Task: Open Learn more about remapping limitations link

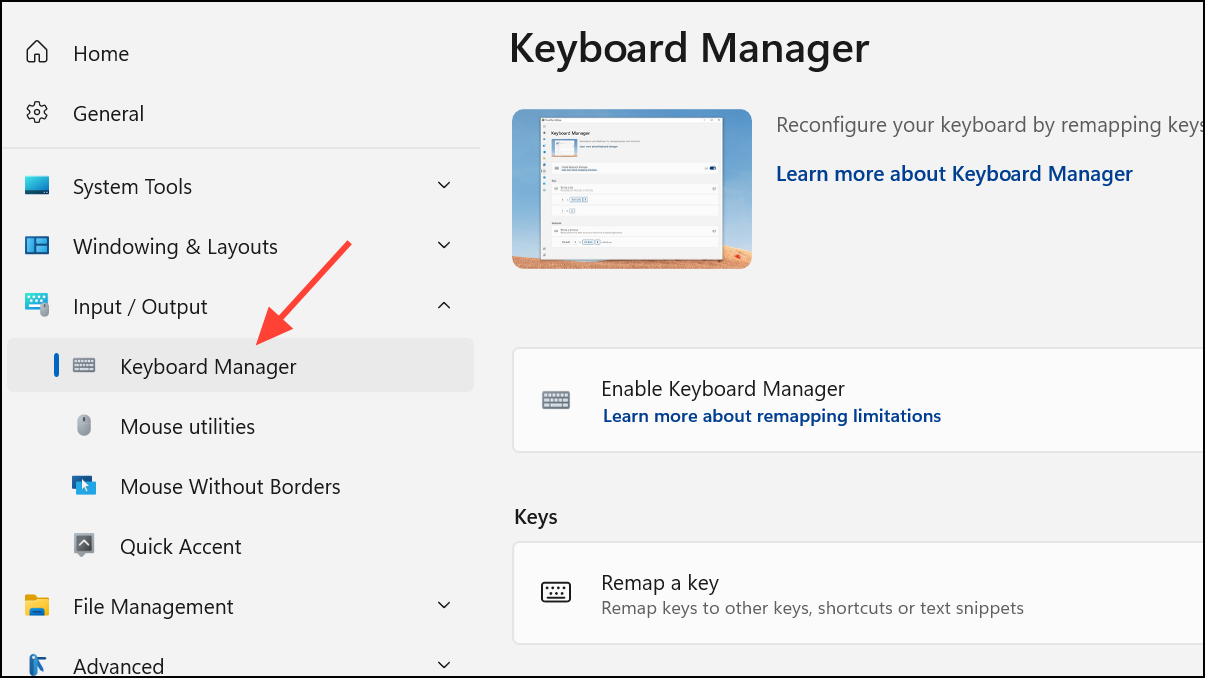Action: tap(772, 416)
